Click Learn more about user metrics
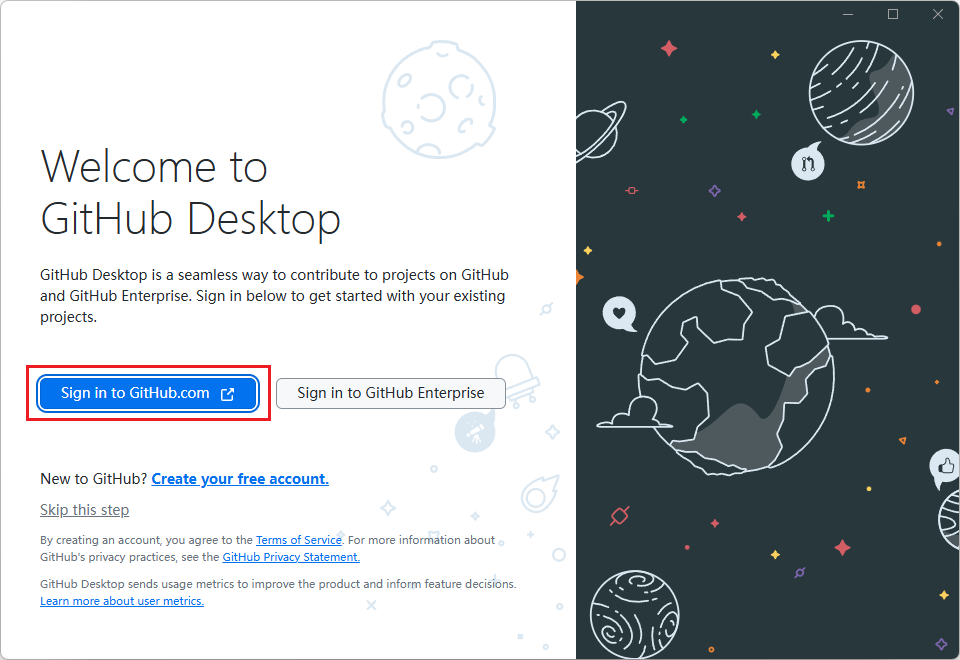 coord(121,601)
